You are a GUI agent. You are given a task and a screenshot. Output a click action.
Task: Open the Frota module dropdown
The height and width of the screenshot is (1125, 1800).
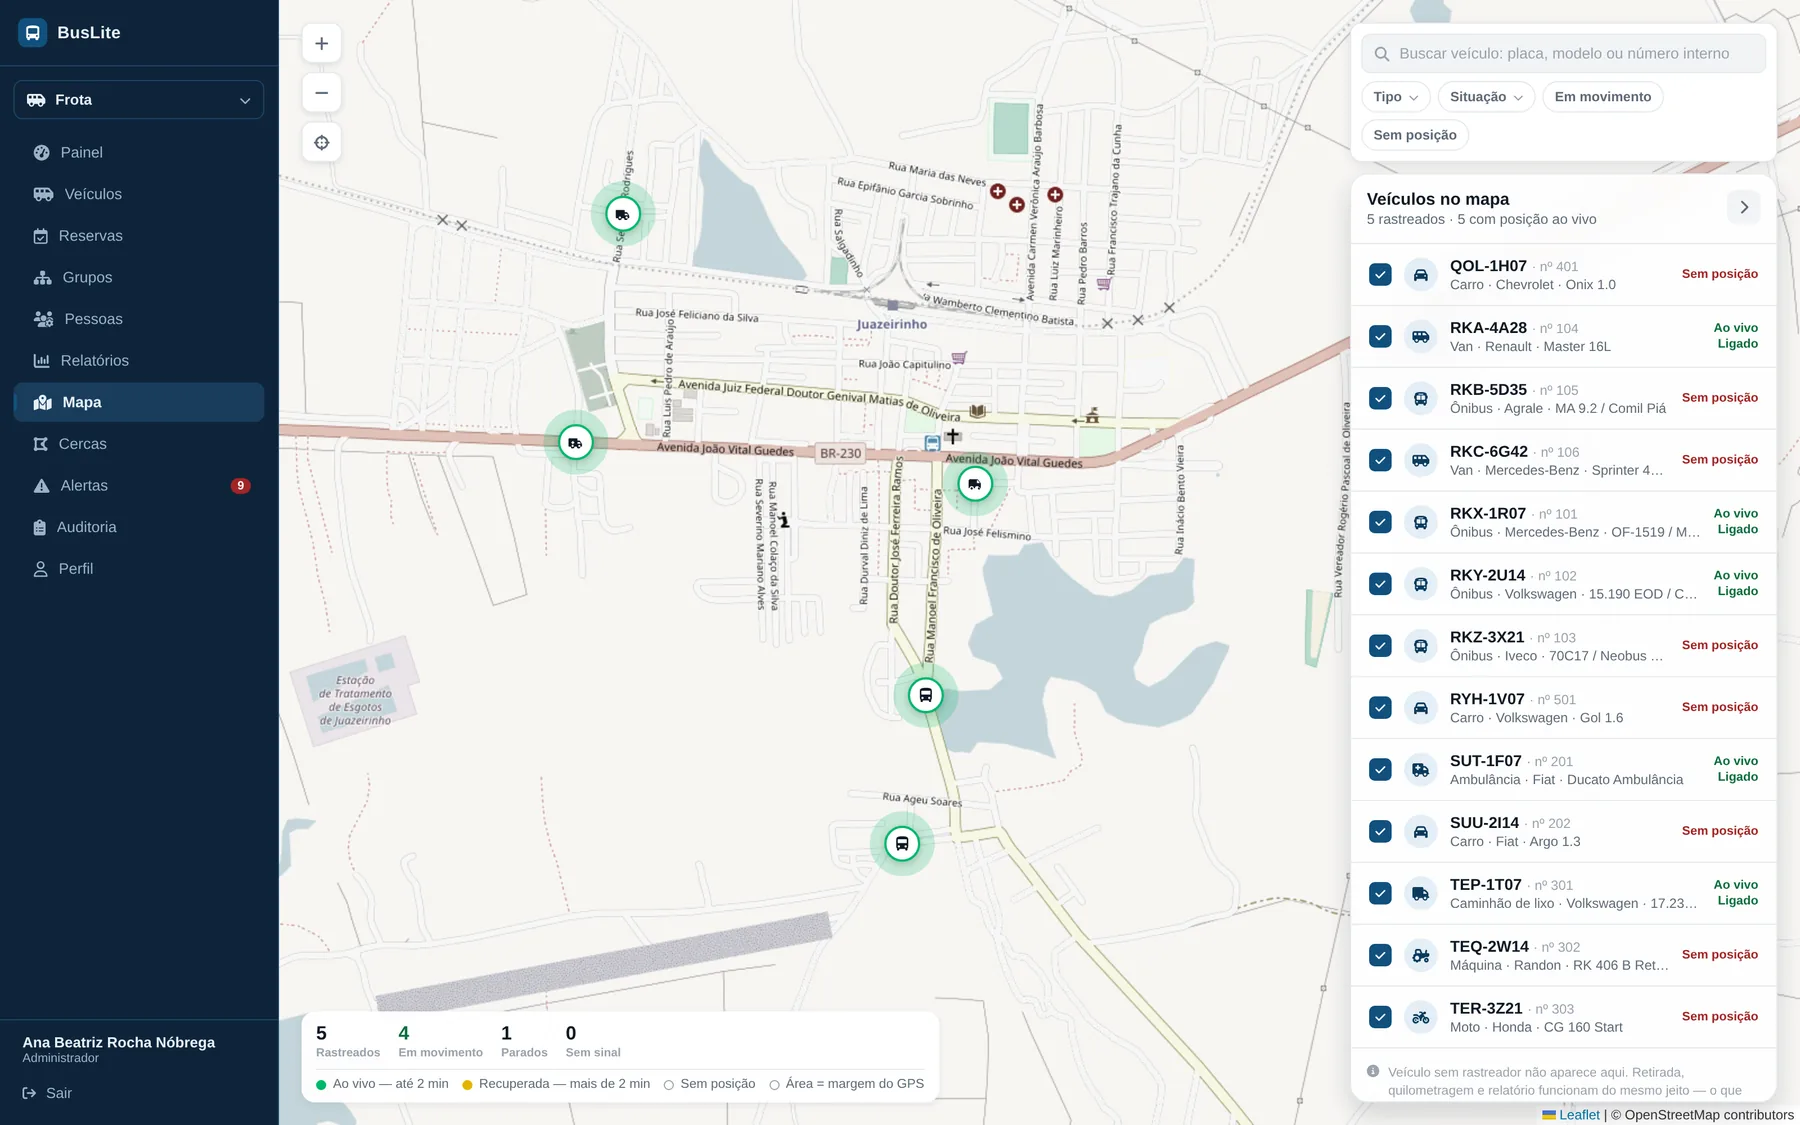[x=139, y=100]
